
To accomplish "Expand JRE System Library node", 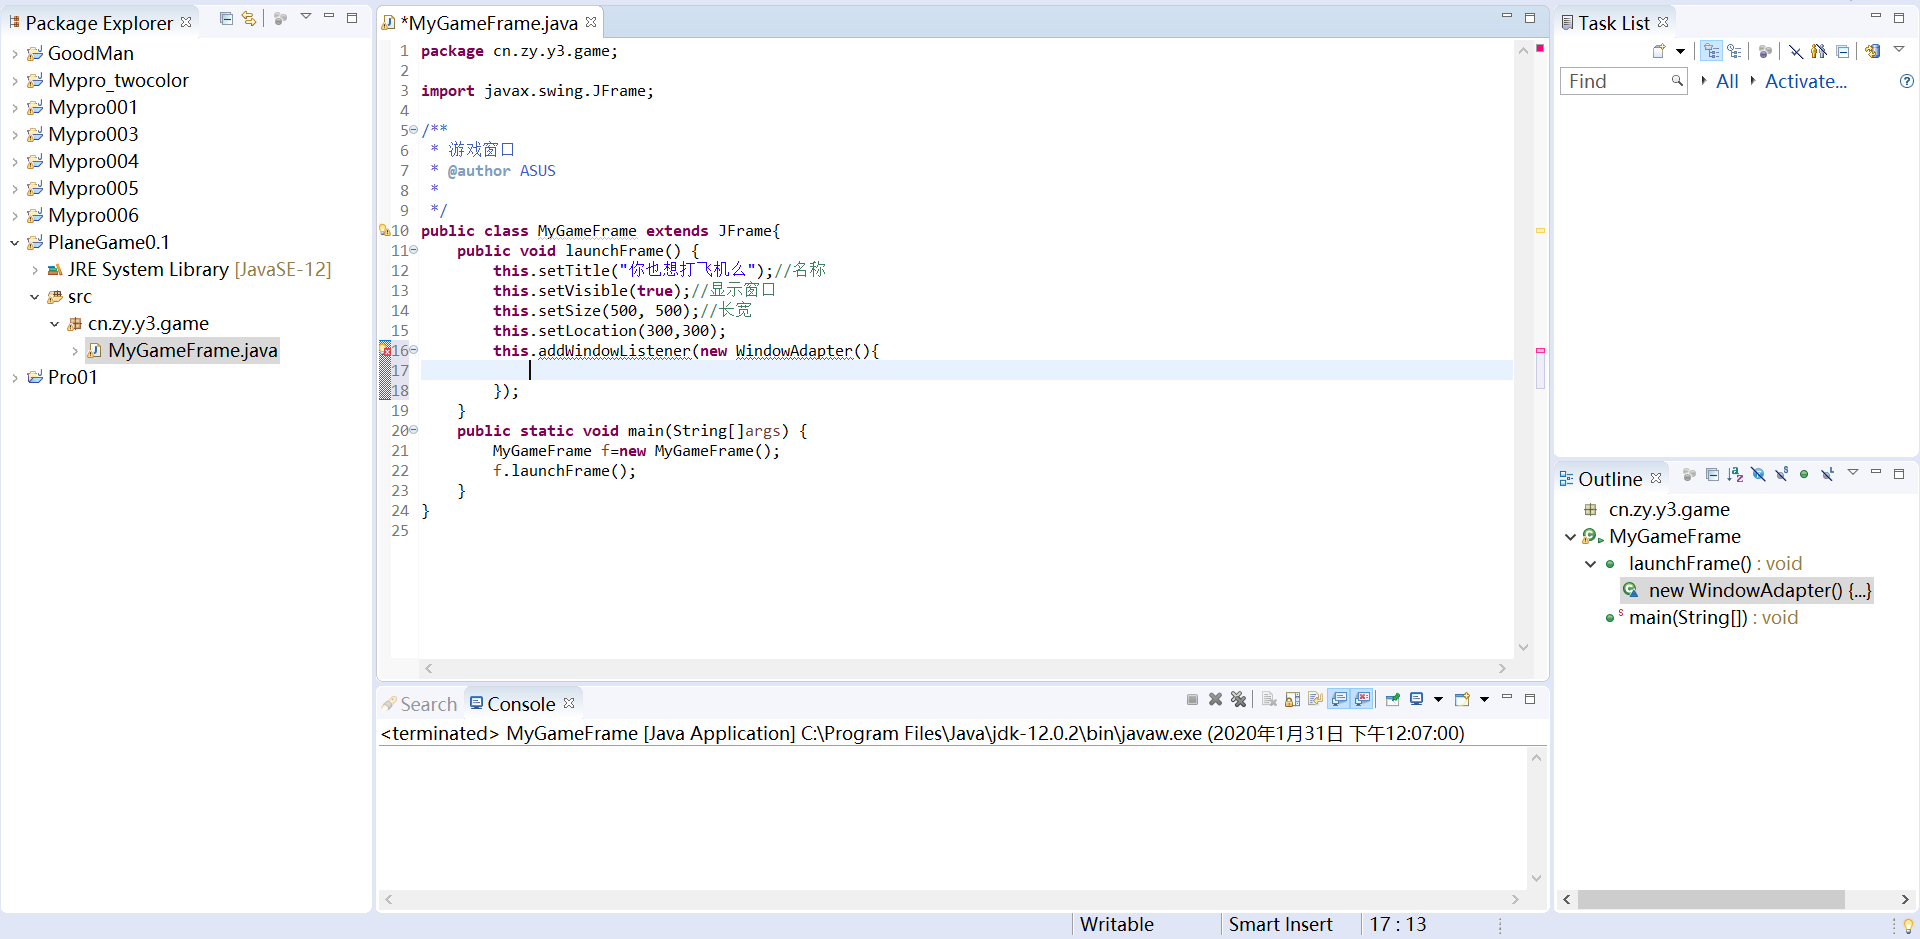I will point(34,270).
